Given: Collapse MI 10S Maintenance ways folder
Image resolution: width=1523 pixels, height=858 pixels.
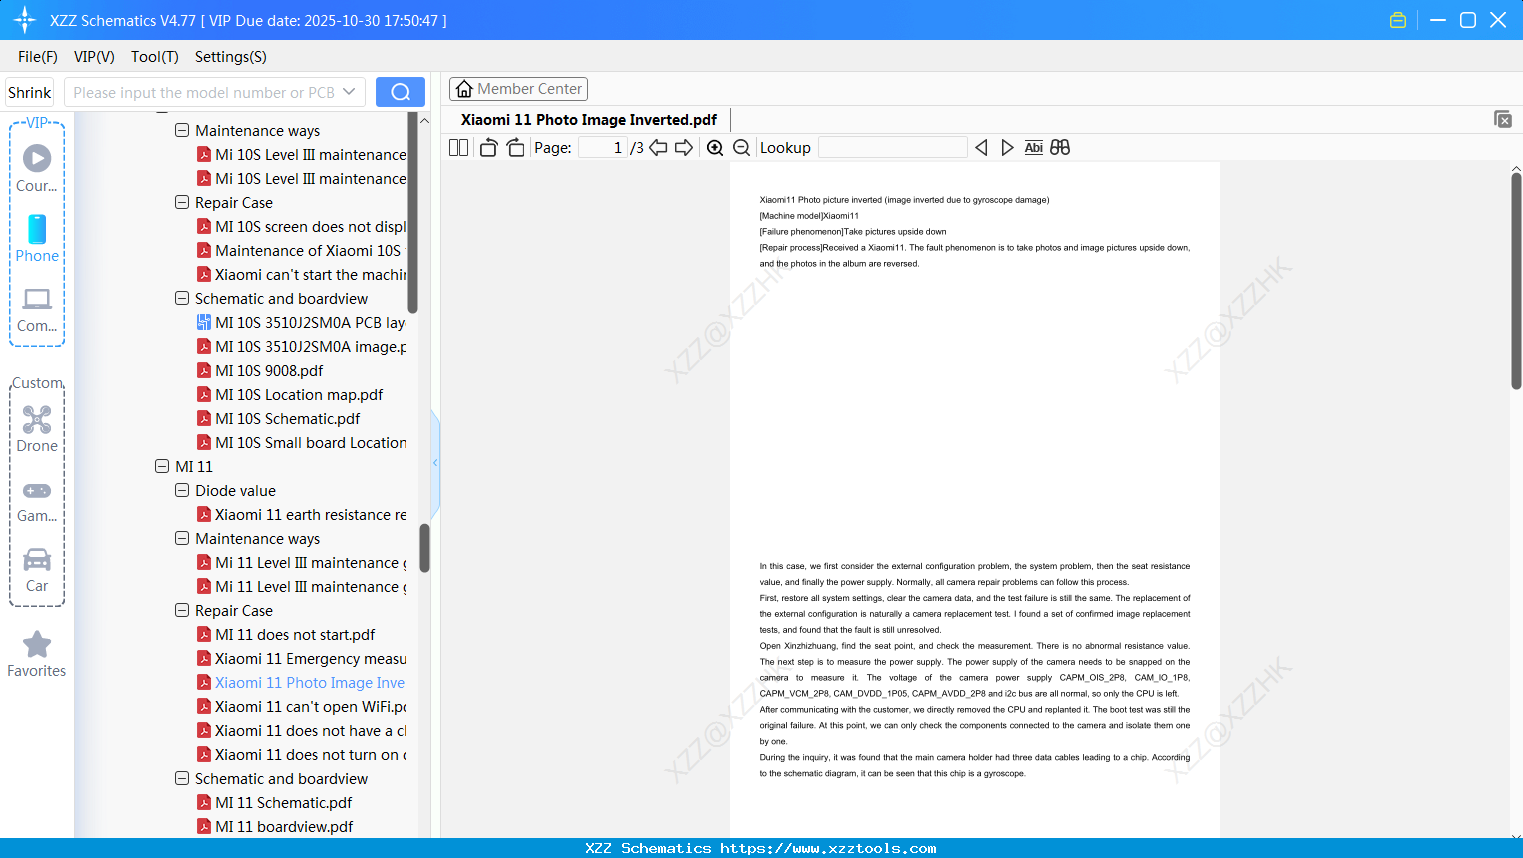Looking at the screenshot, I should coord(182,131).
